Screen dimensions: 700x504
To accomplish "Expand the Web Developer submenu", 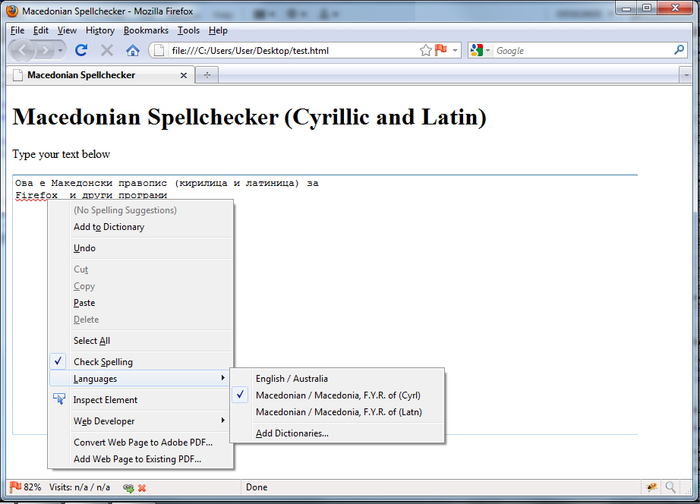I will point(141,421).
